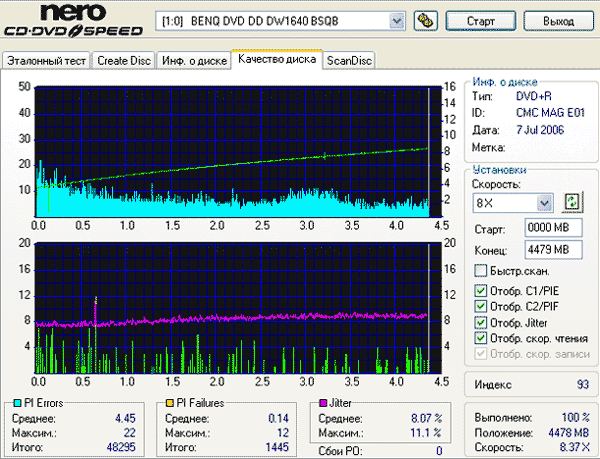The height and width of the screenshot is (459, 600).
Task: Uncheck Отобр. C2/PIF checkbox
Action: [x=480, y=306]
